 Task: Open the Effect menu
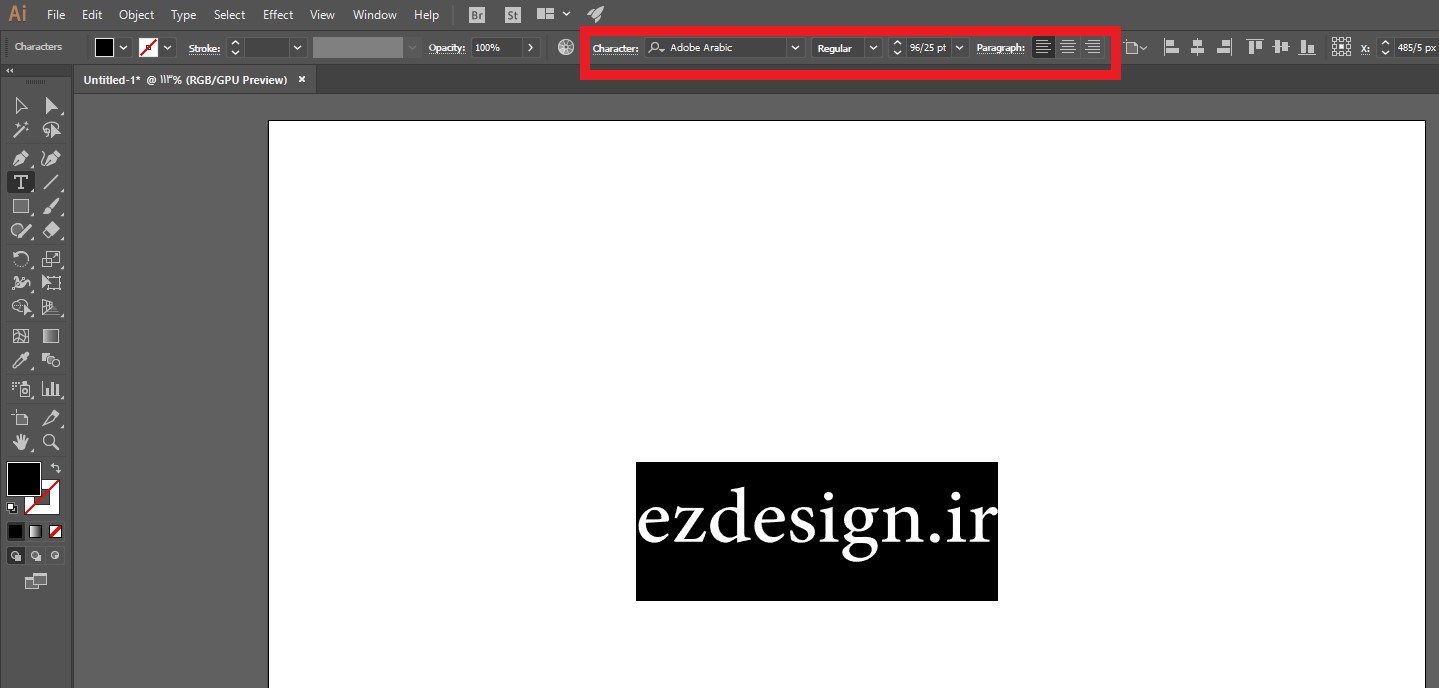pos(278,15)
